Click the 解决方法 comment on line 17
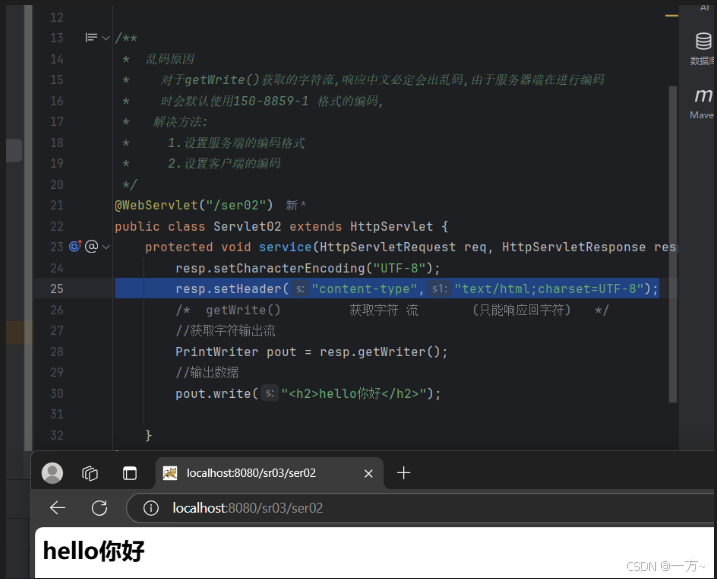717x579 pixels. pyautogui.click(x=180, y=122)
